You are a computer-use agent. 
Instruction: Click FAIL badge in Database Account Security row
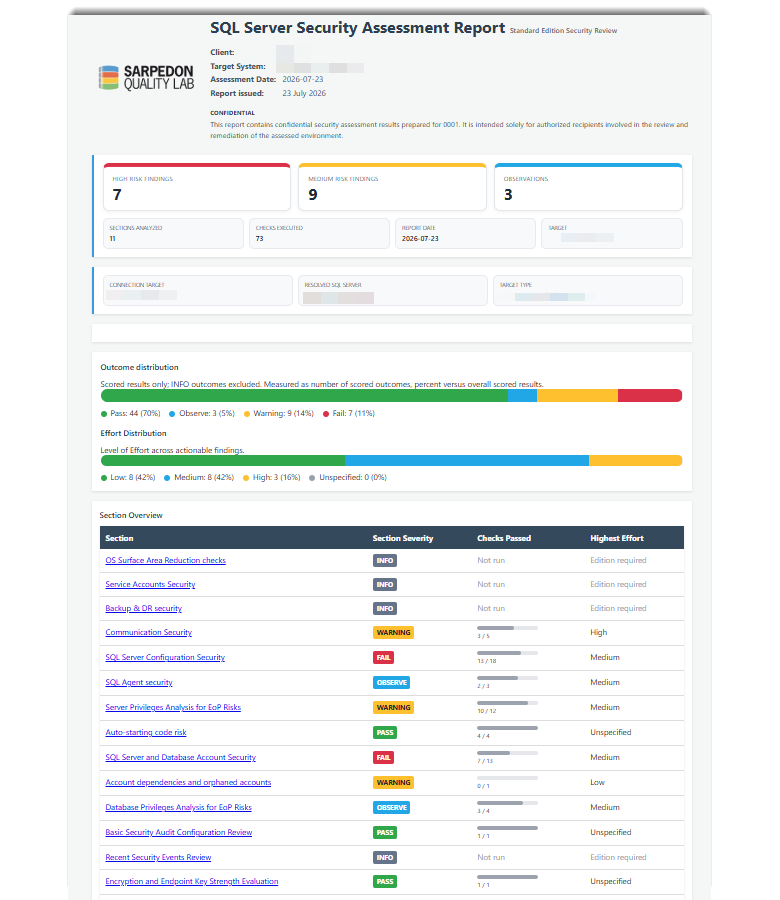point(383,758)
